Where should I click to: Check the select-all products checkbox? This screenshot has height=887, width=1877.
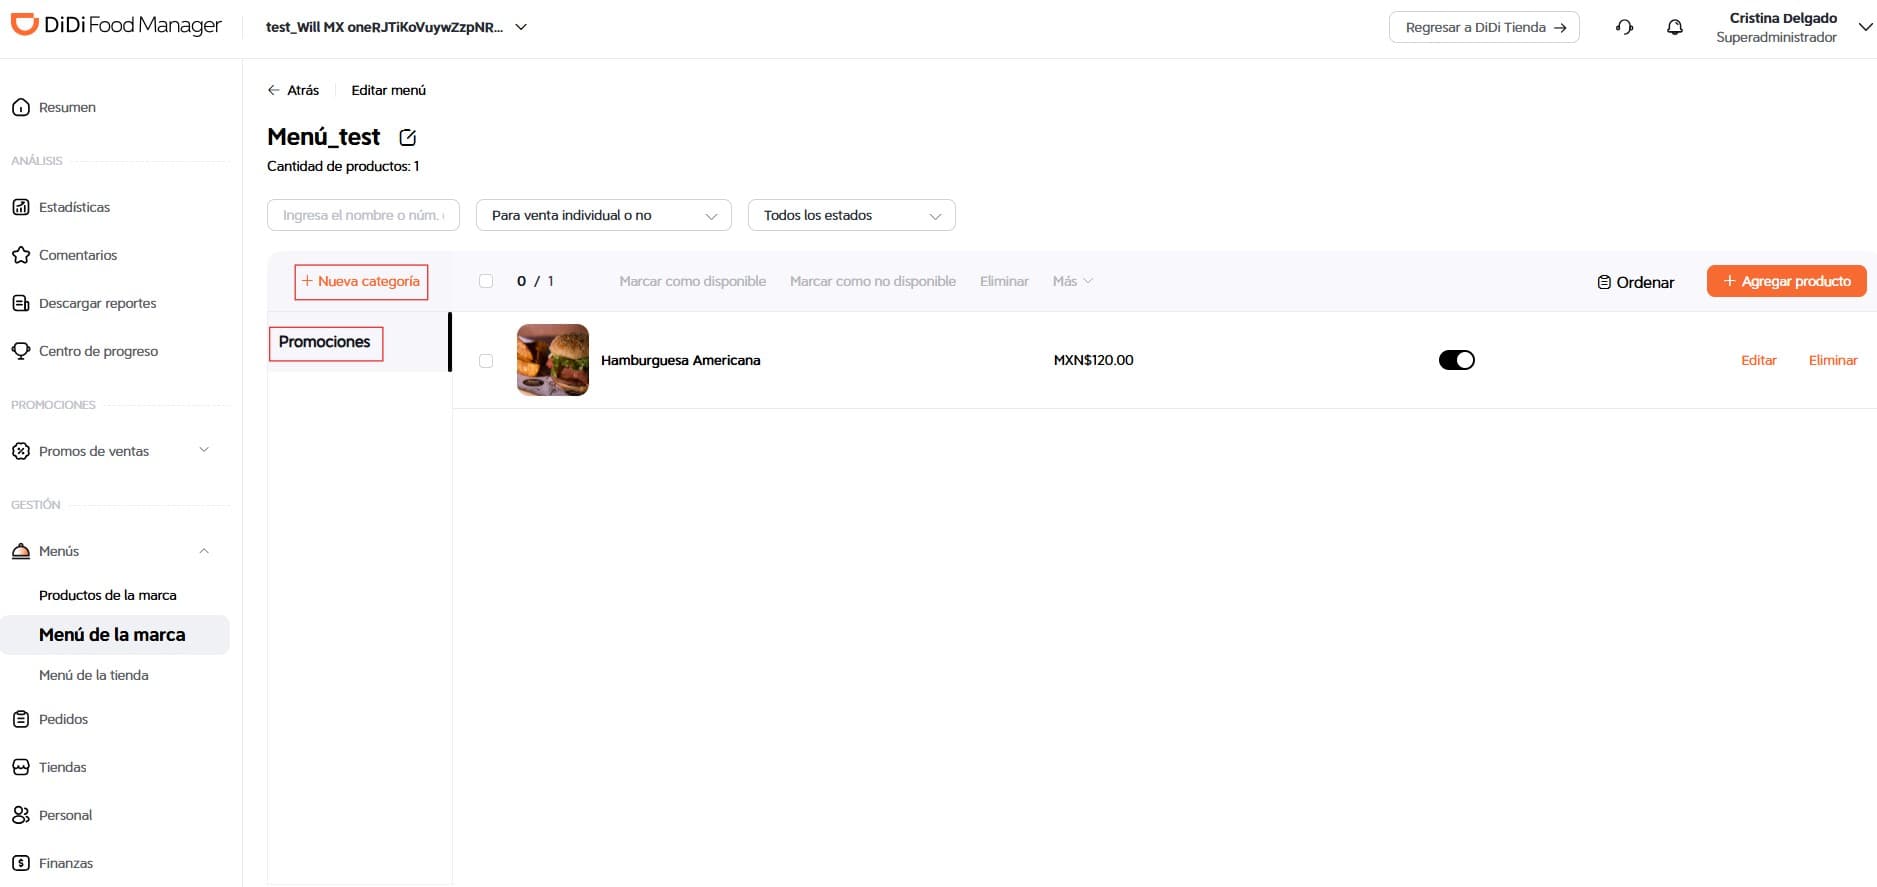tap(486, 281)
